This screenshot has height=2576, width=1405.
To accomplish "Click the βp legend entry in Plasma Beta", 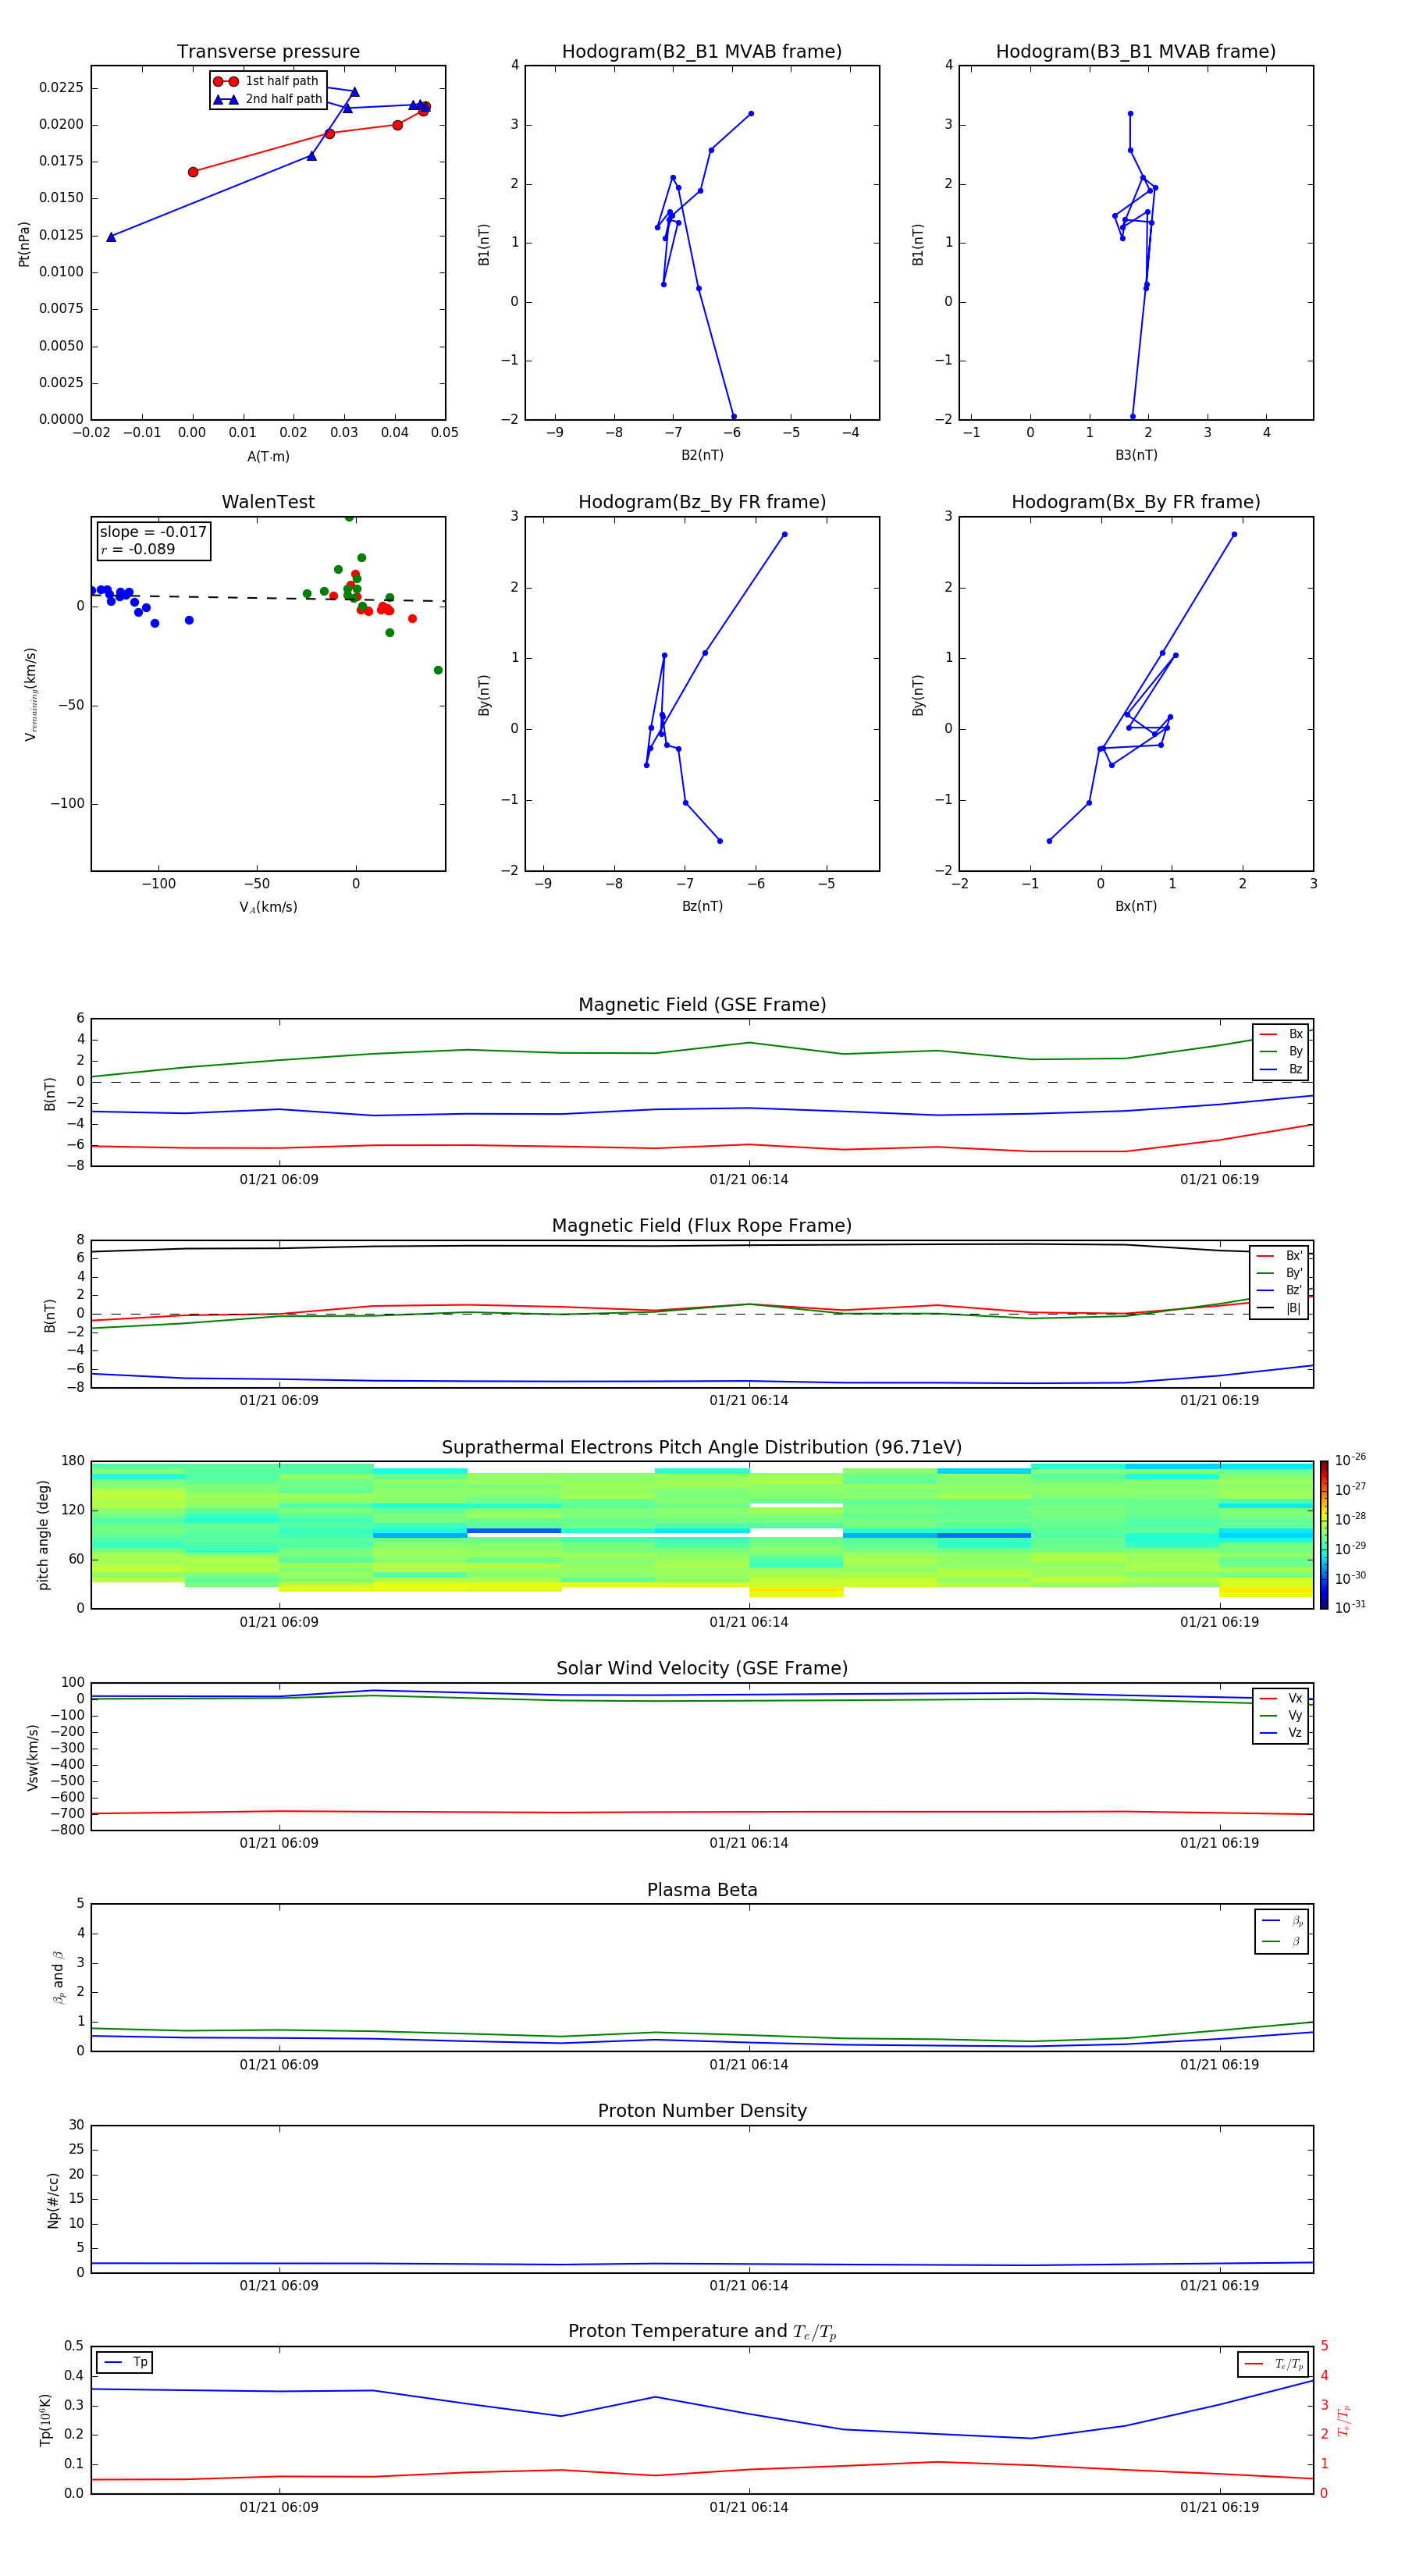I will pos(1282,1921).
